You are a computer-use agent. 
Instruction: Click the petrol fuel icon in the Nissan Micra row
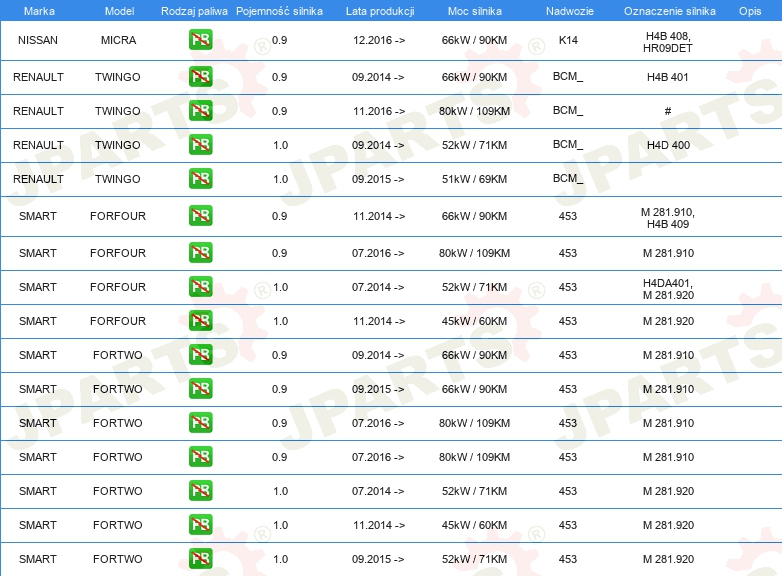(200, 41)
